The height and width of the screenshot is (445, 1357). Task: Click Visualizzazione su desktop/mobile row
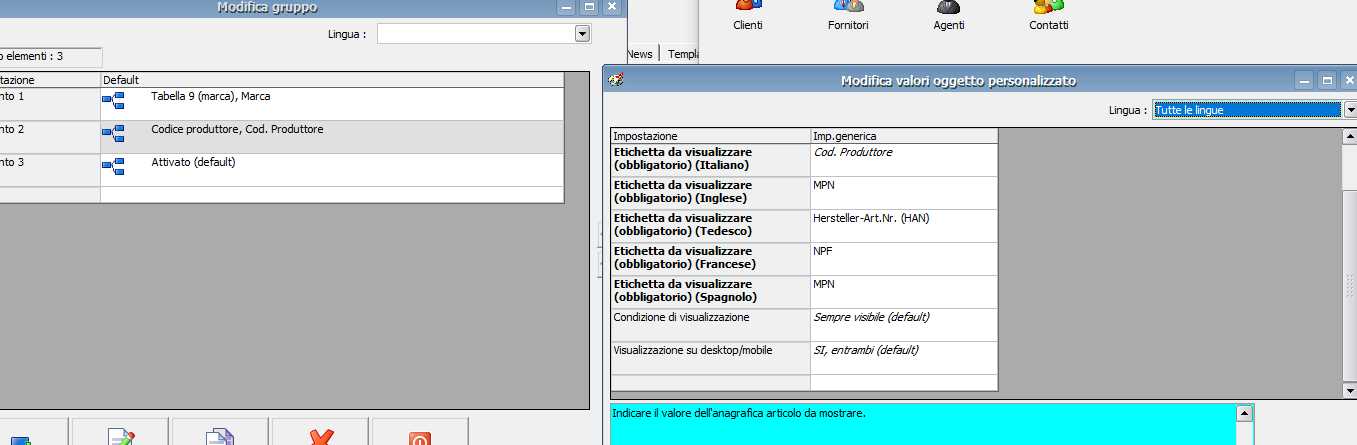(x=710, y=358)
